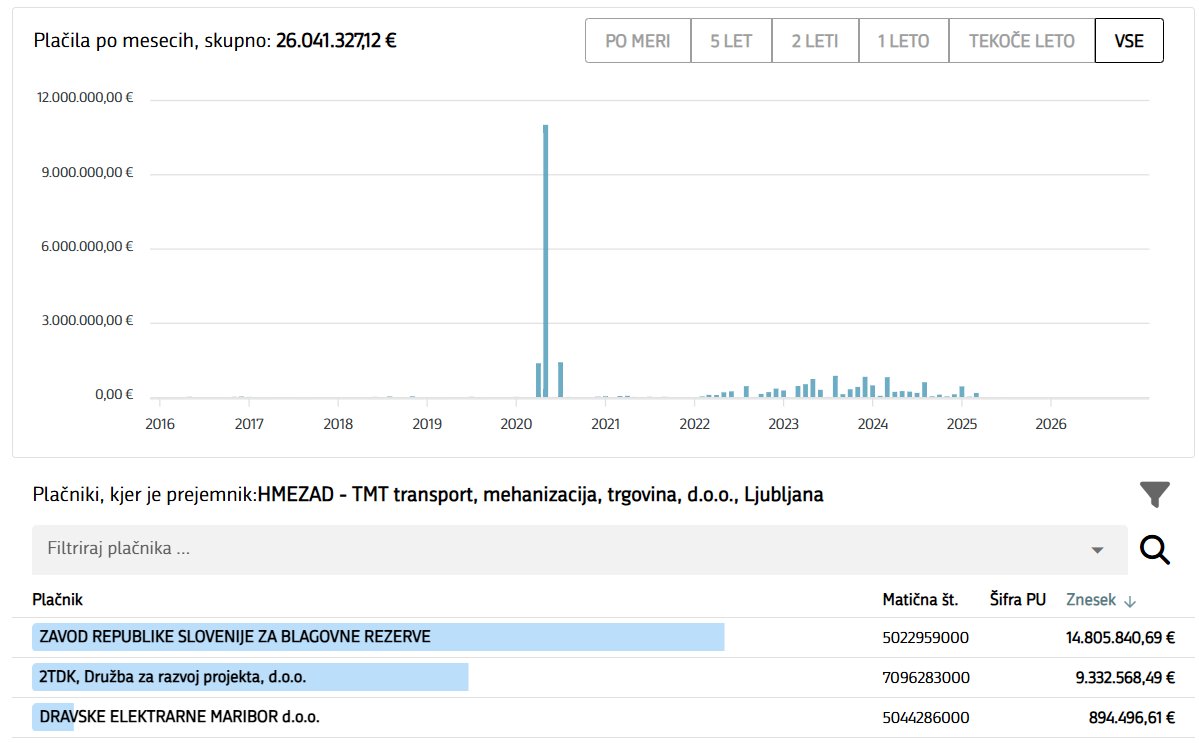Click the 12.000.000,00 € axis label
This screenshot has height=743, width=1199.
(85, 97)
